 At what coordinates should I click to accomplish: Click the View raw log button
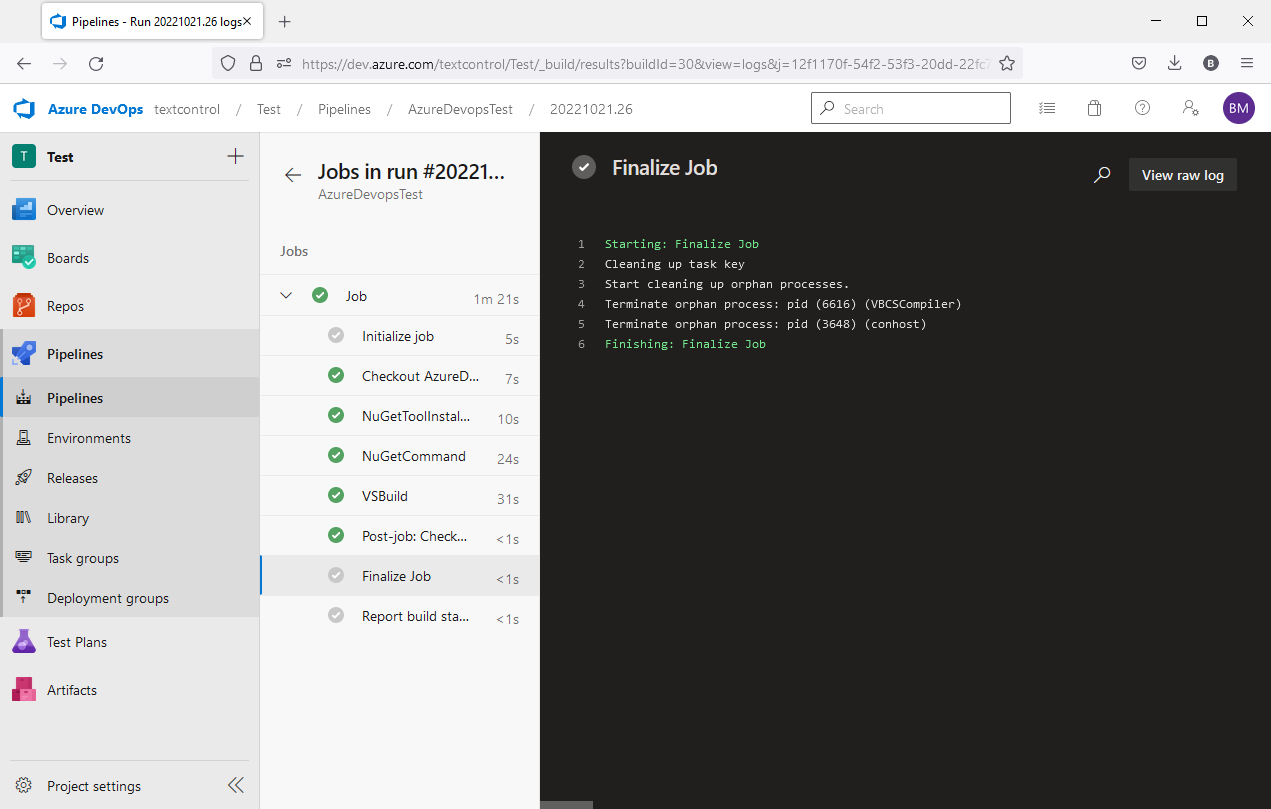tap(1182, 174)
